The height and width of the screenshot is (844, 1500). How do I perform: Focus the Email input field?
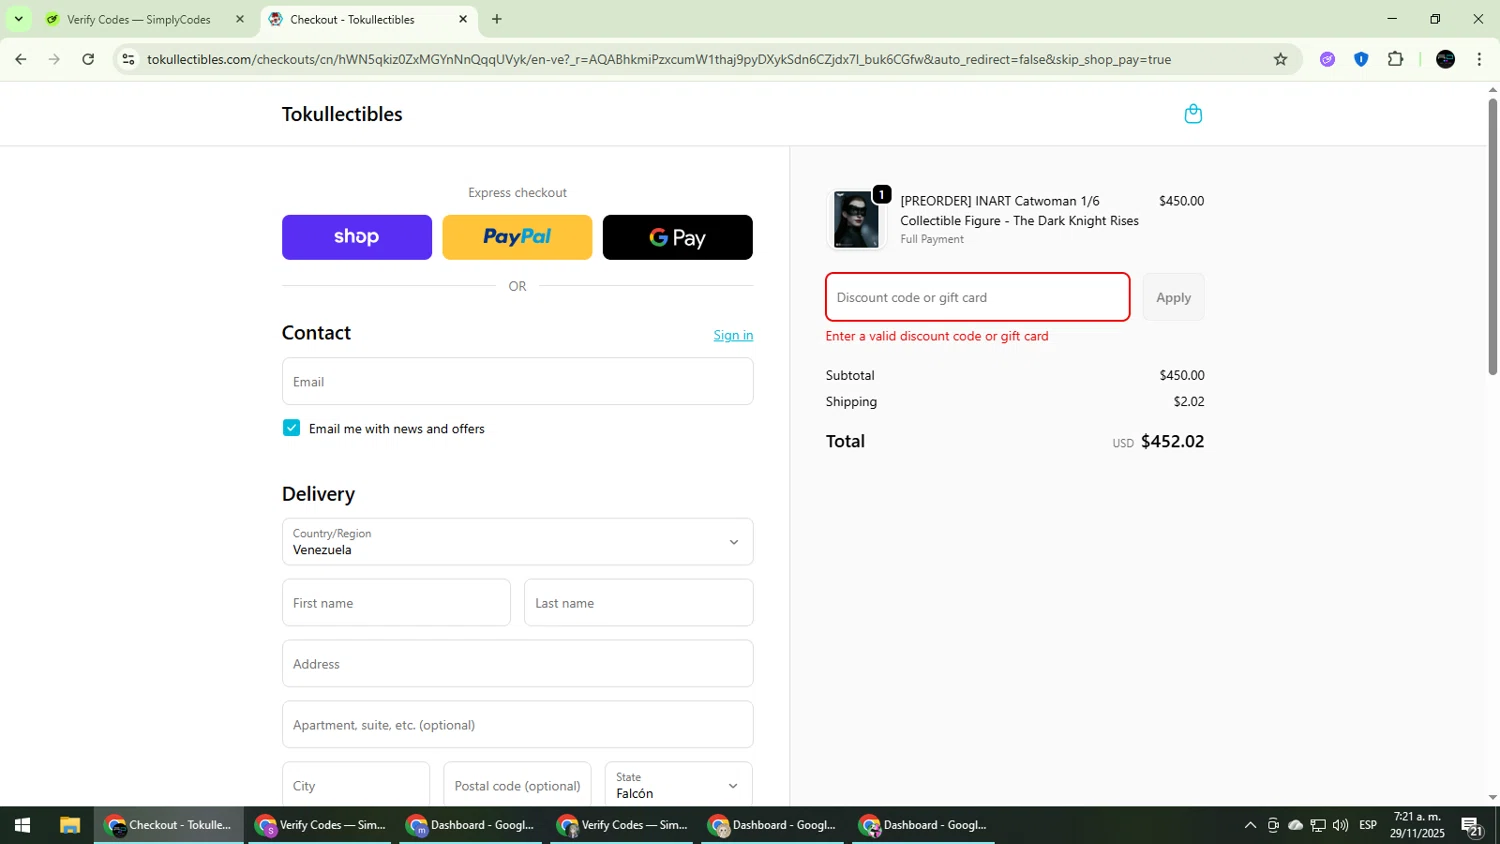point(517,381)
